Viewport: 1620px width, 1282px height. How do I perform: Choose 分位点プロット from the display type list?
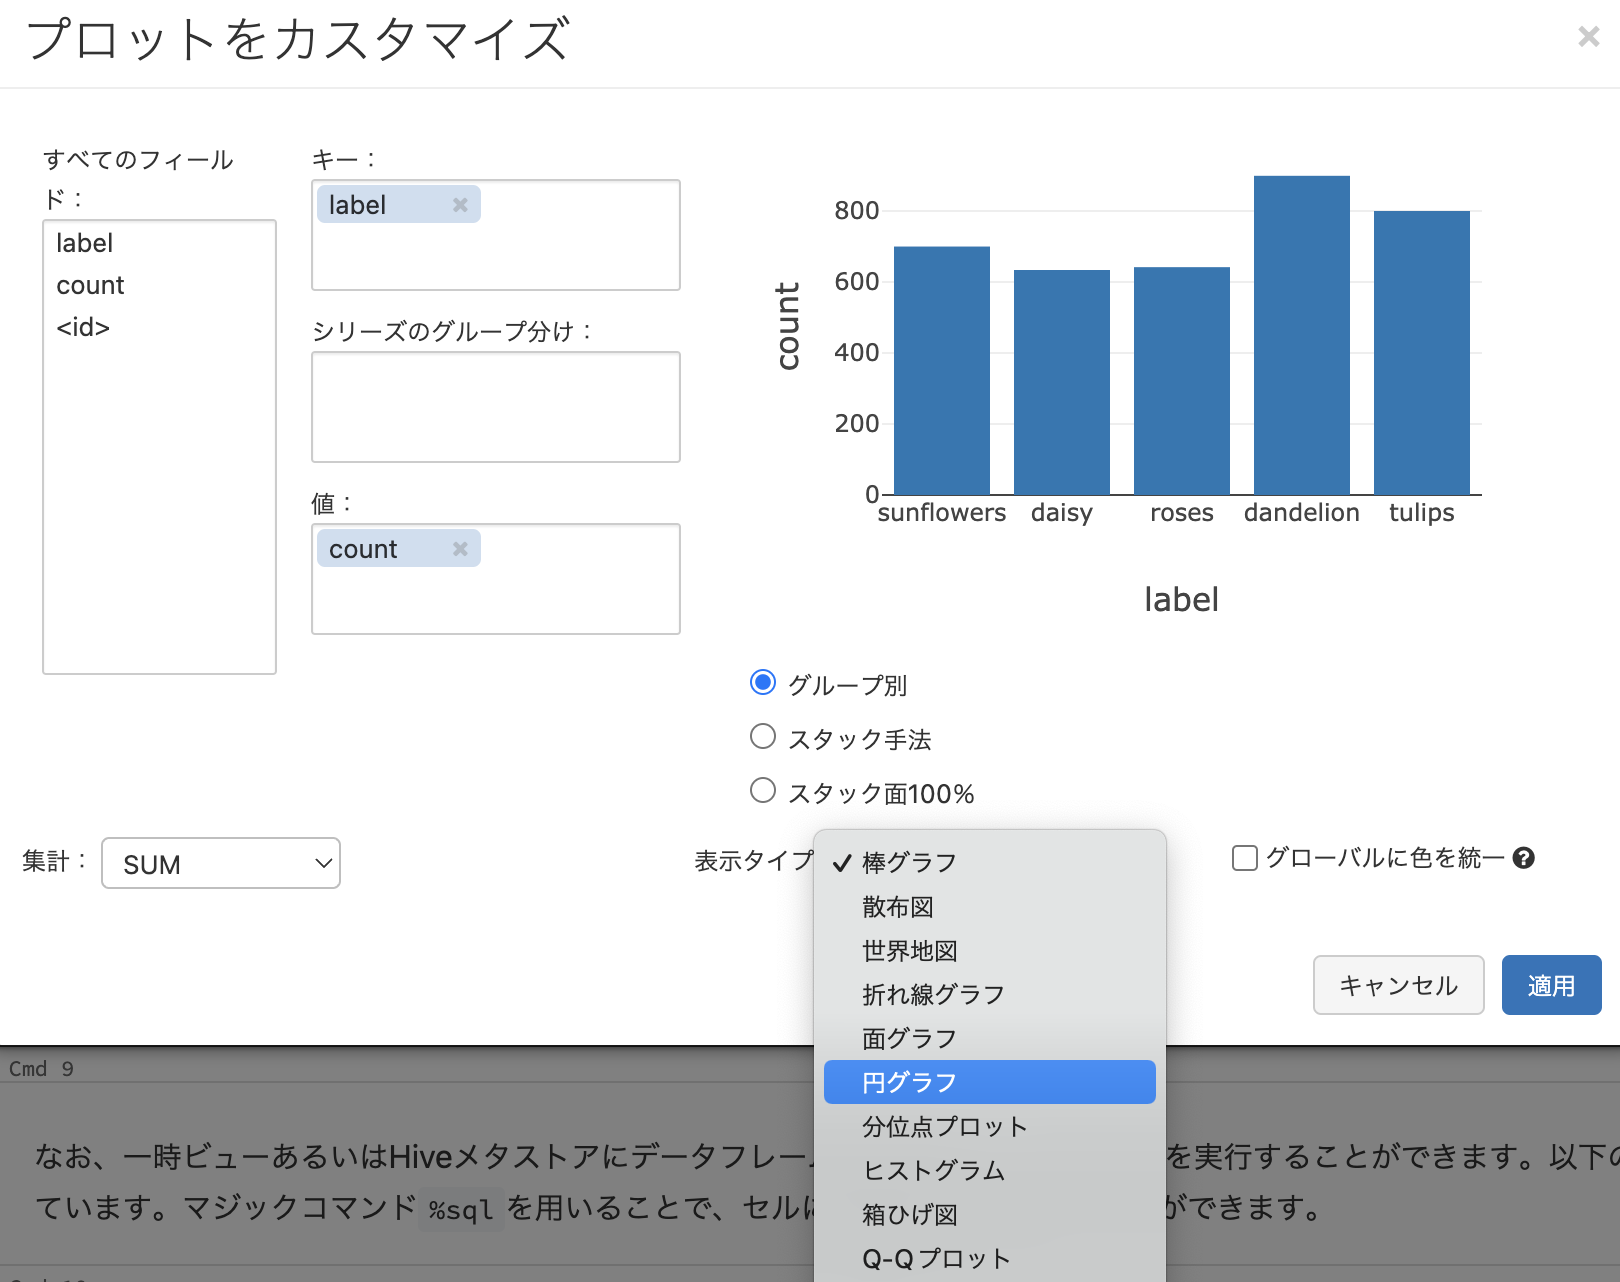coord(990,1126)
